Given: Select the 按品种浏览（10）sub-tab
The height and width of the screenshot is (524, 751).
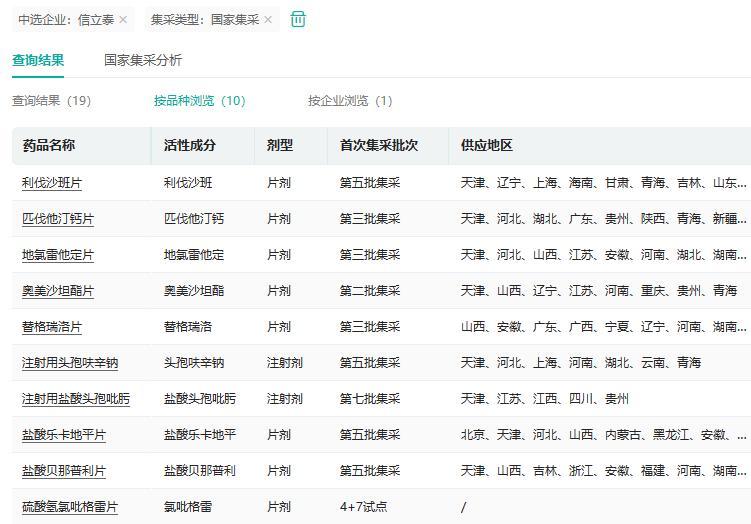Looking at the screenshot, I should pos(199,101).
